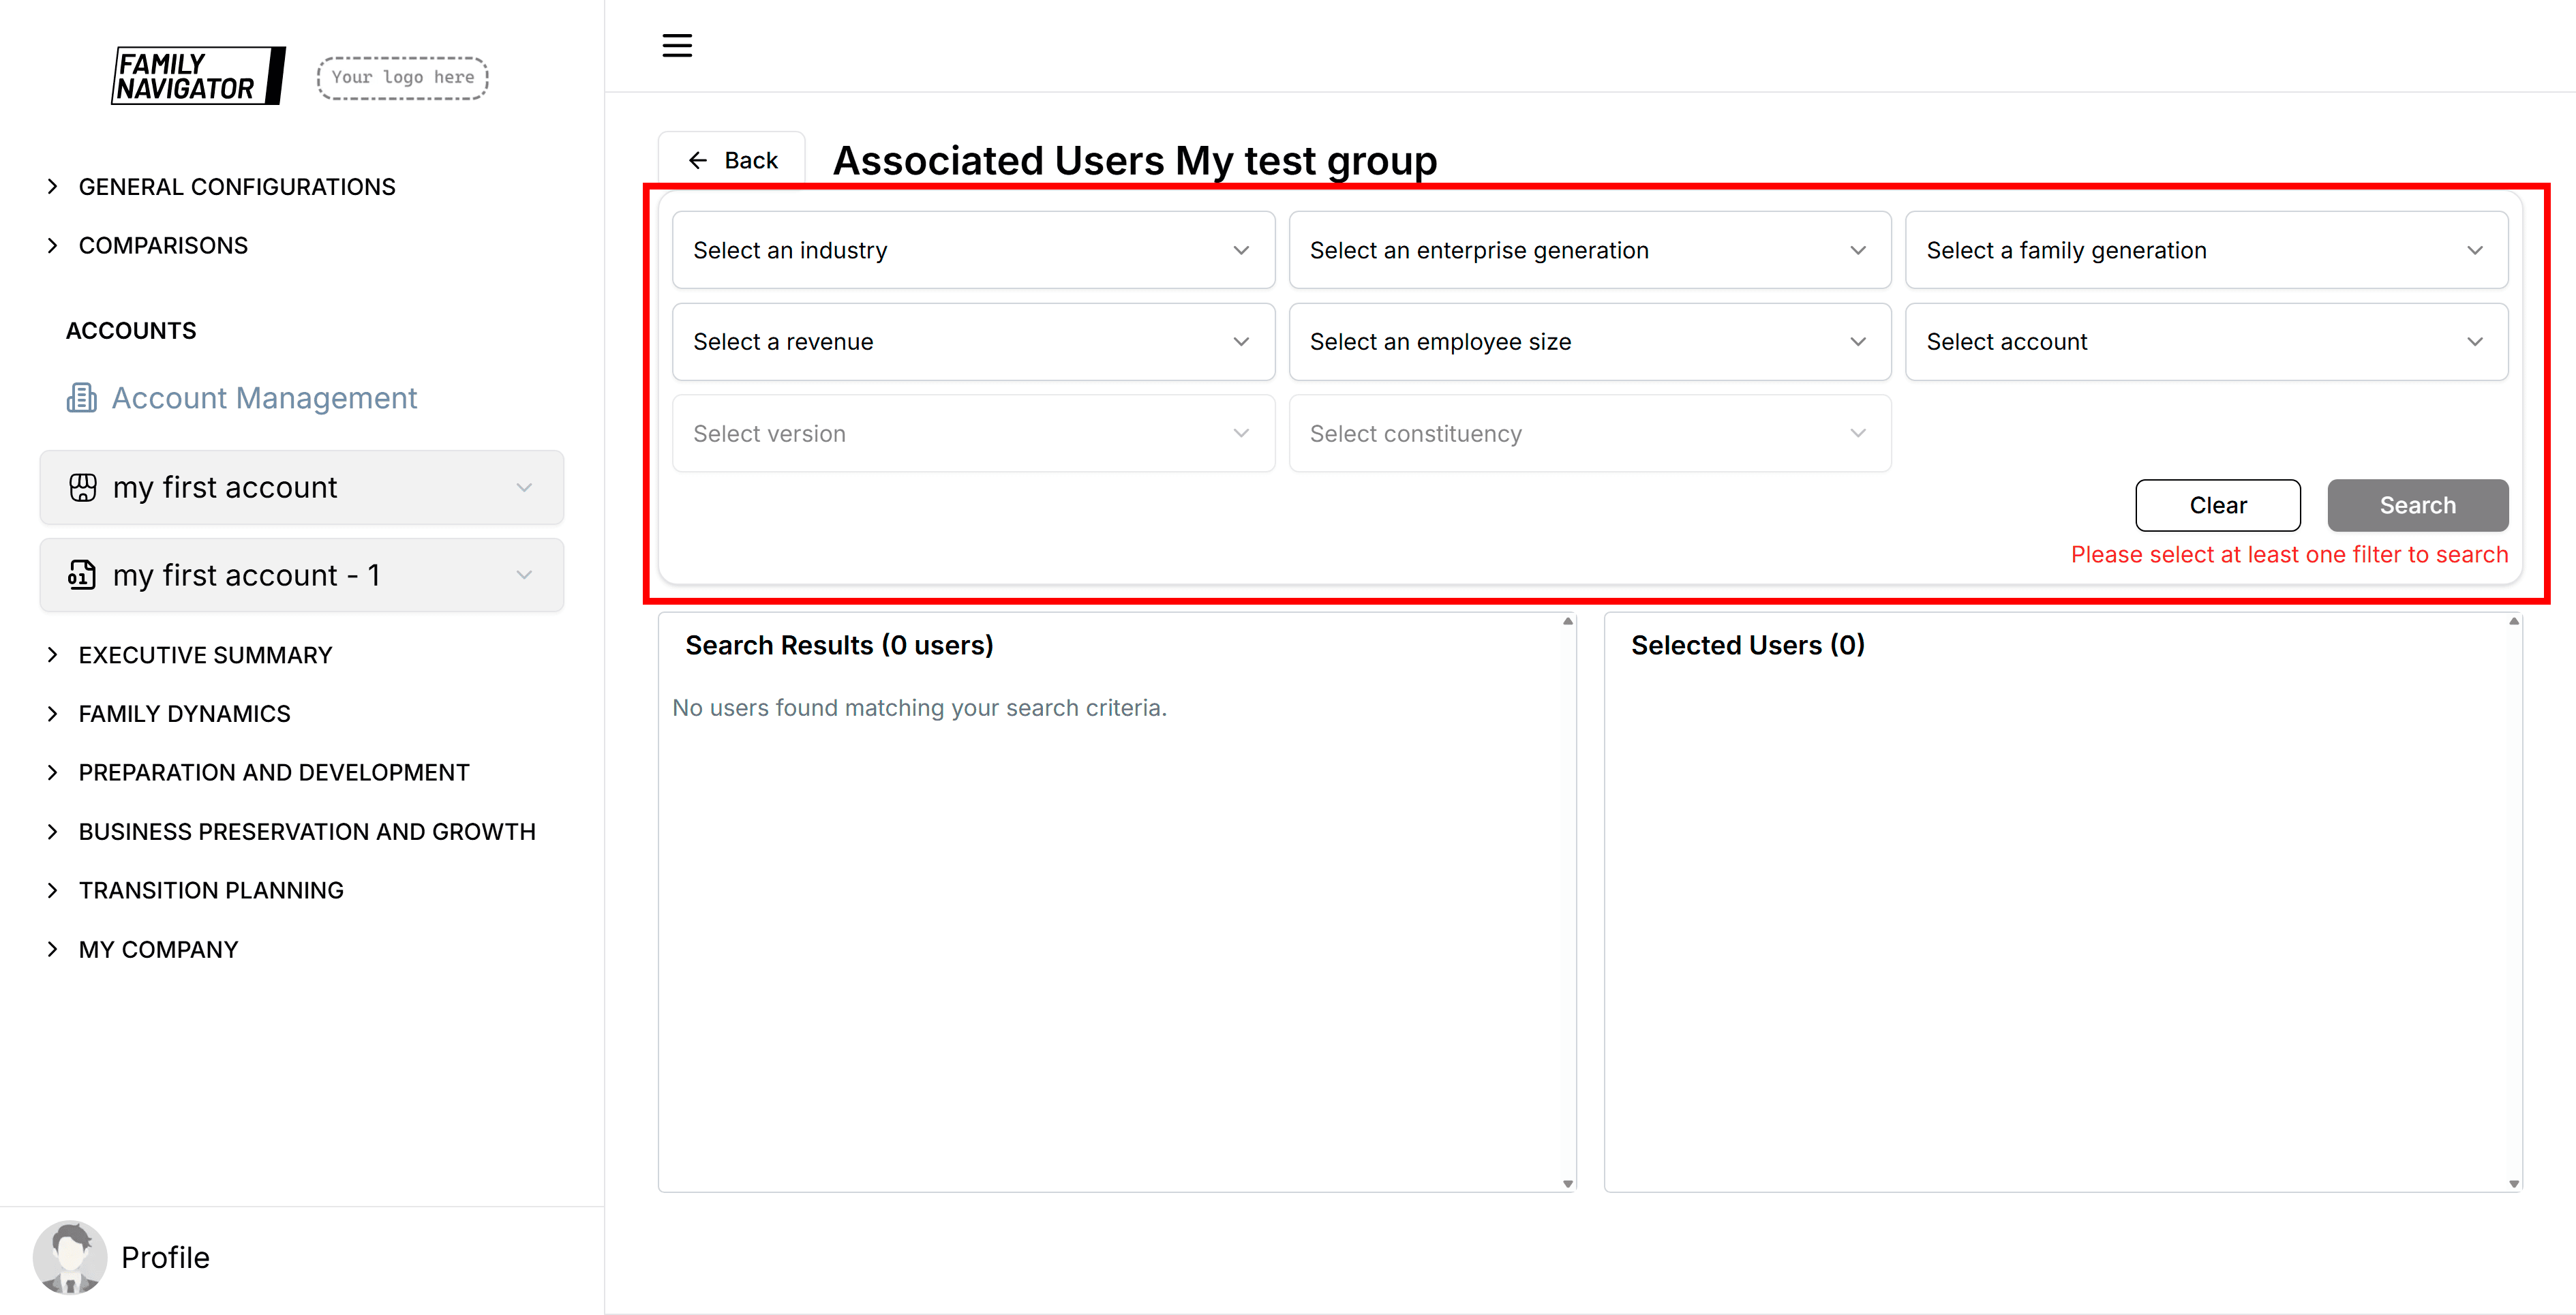Open the 'Select account' dropdown
2576x1315 pixels.
pyautogui.click(x=2206, y=341)
